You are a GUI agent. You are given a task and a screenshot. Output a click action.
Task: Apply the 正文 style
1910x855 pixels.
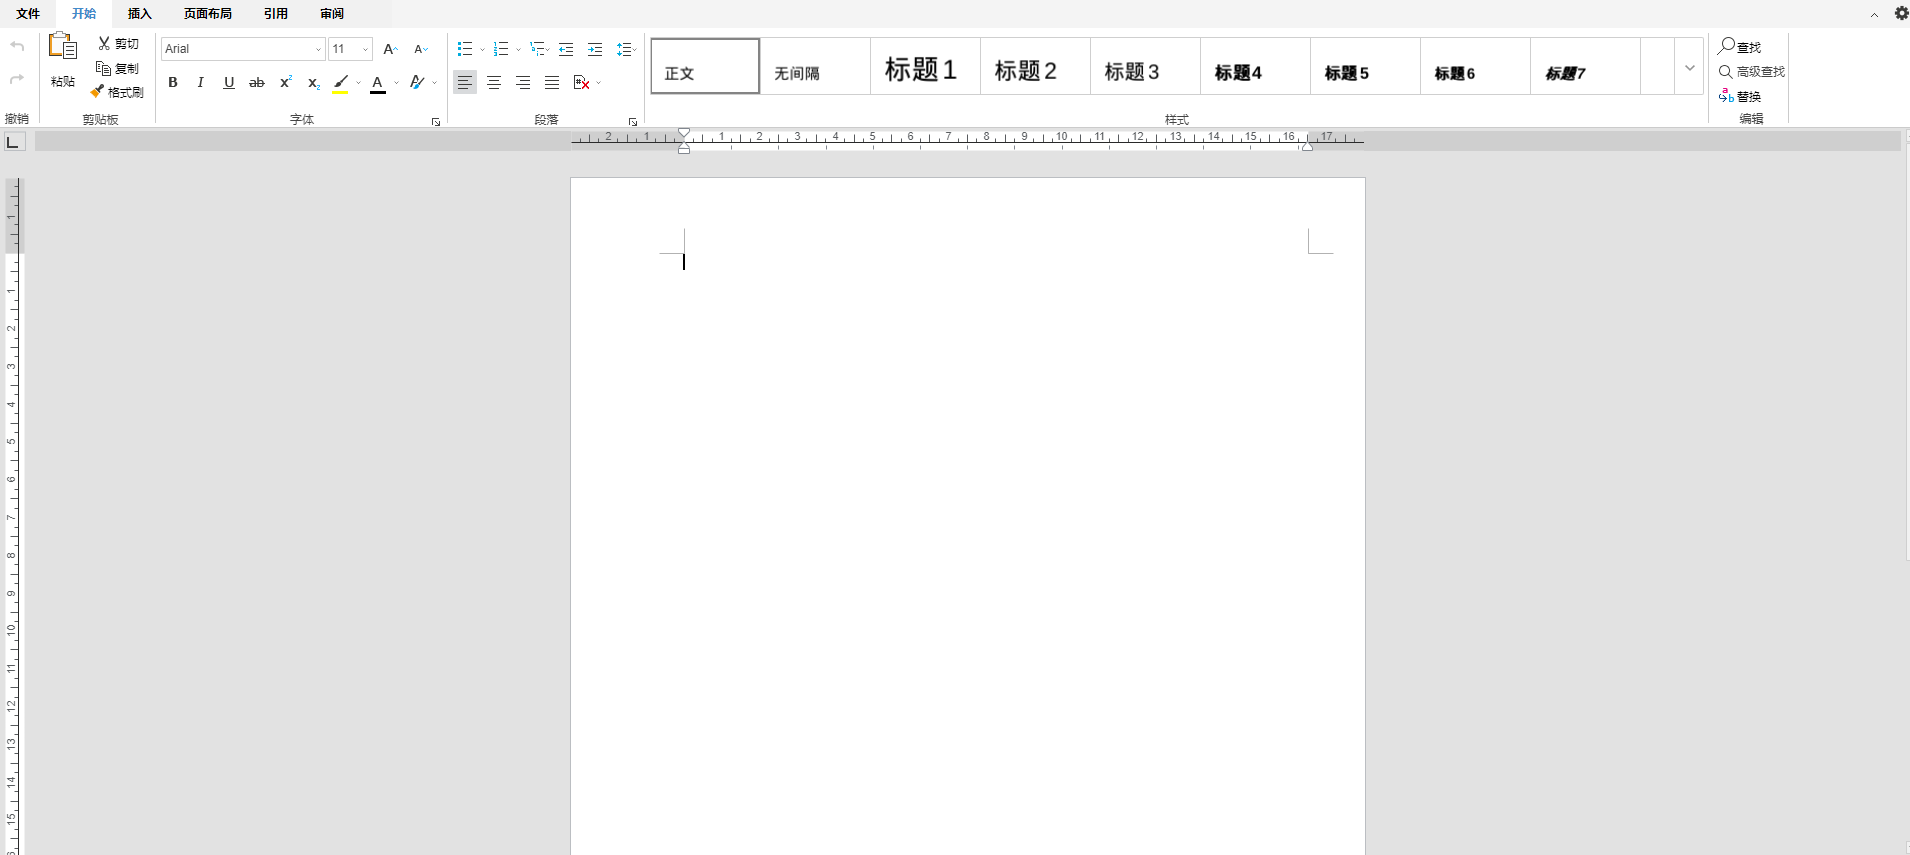(x=705, y=66)
